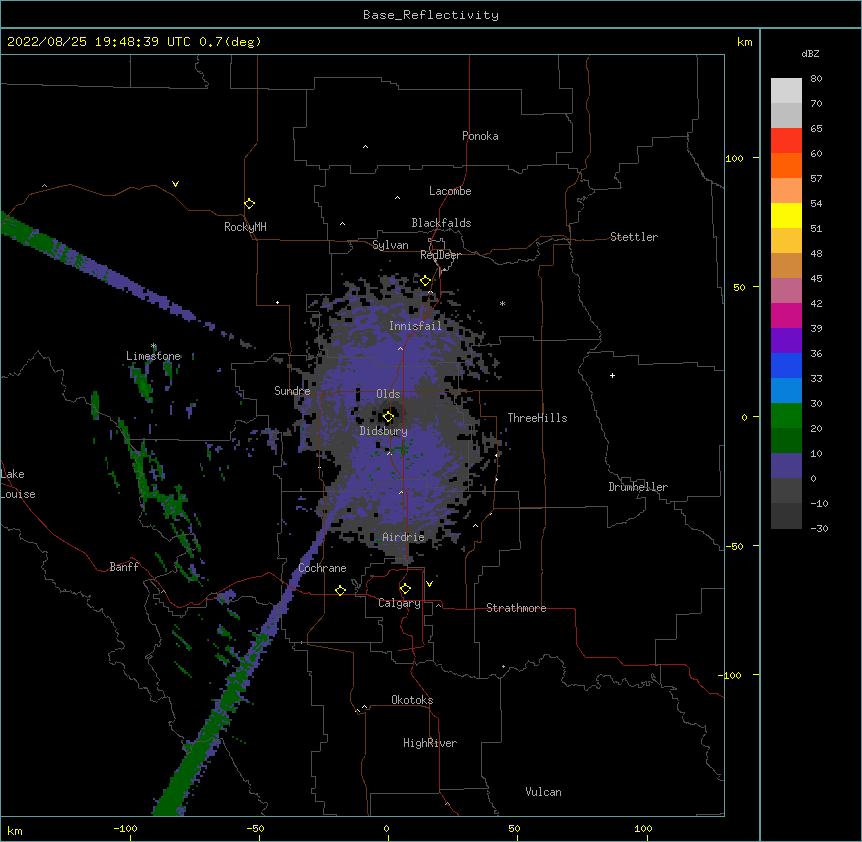This screenshot has height=842, width=862.
Task: Click the ThreeHills label
Action: [x=538, y=418]
